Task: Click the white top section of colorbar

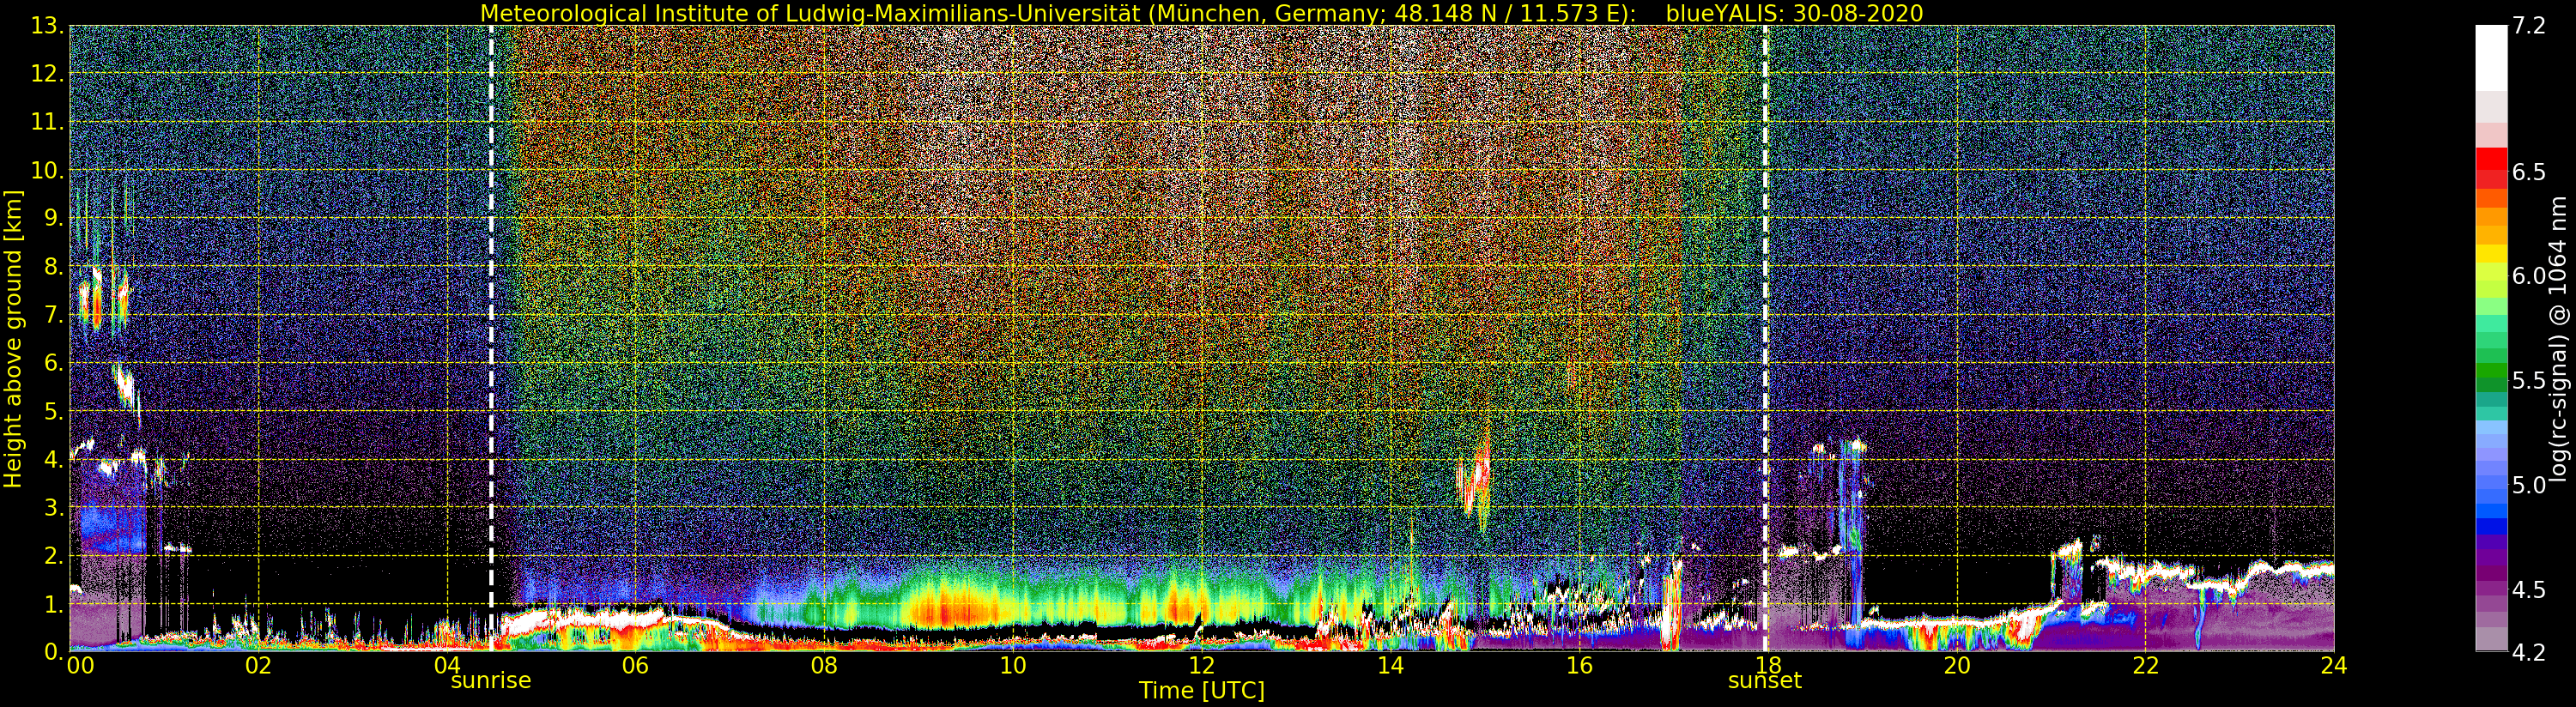Action: click(2491, 55)
